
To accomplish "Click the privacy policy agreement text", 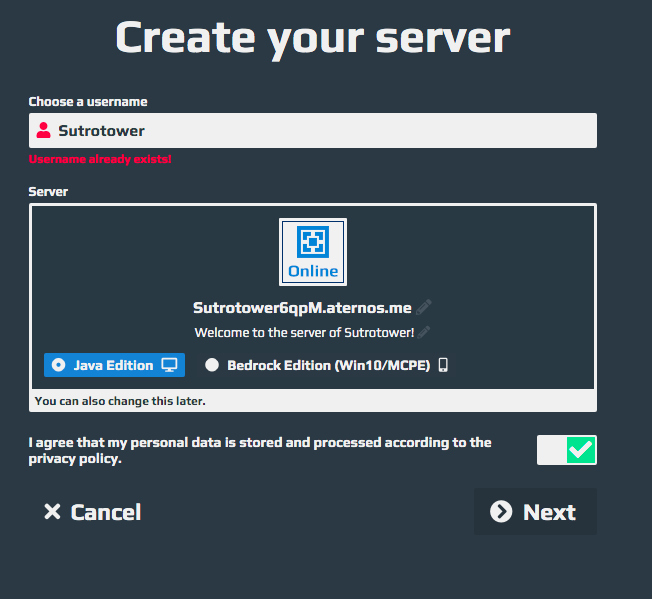I will pos(260,451).
